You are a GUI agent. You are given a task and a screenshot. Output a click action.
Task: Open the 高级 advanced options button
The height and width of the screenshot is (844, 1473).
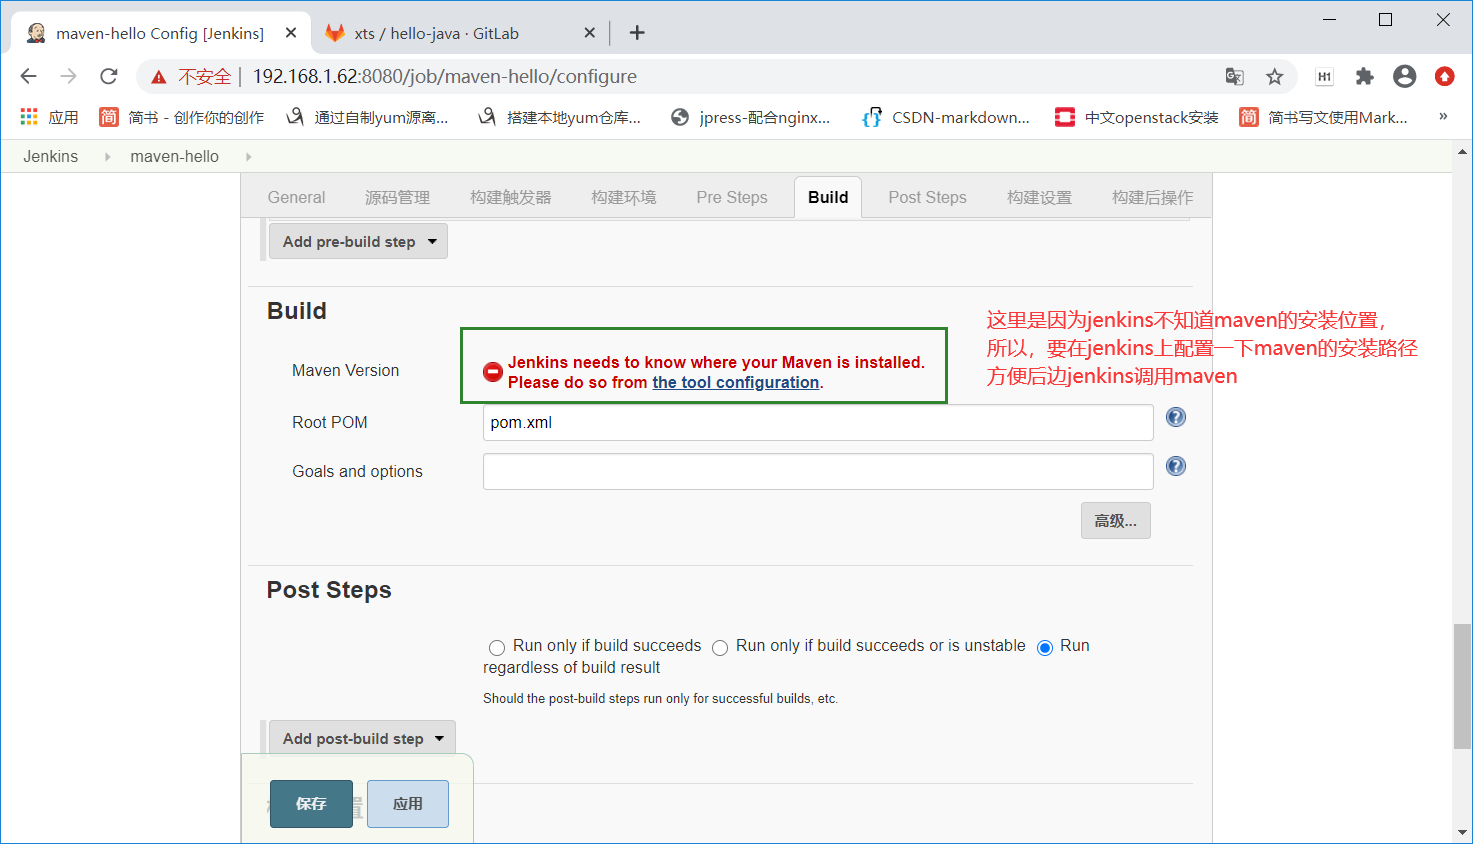coord(1115,520)
